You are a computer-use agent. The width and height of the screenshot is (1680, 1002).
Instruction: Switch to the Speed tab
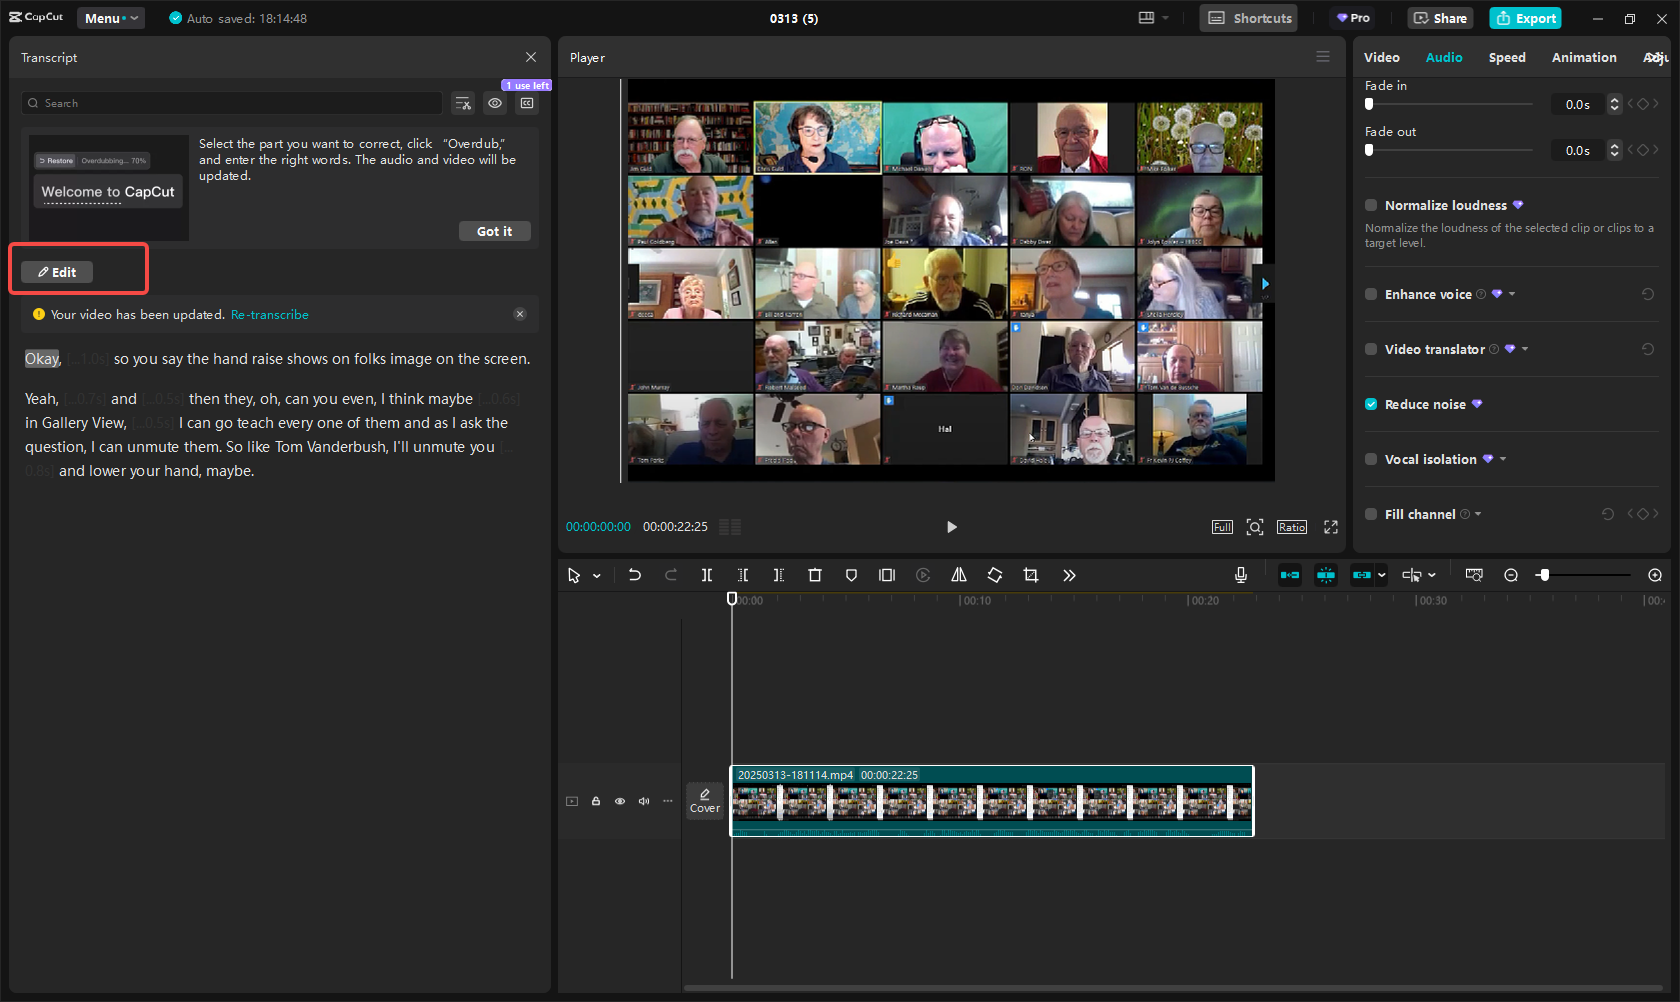point(1507,57)
